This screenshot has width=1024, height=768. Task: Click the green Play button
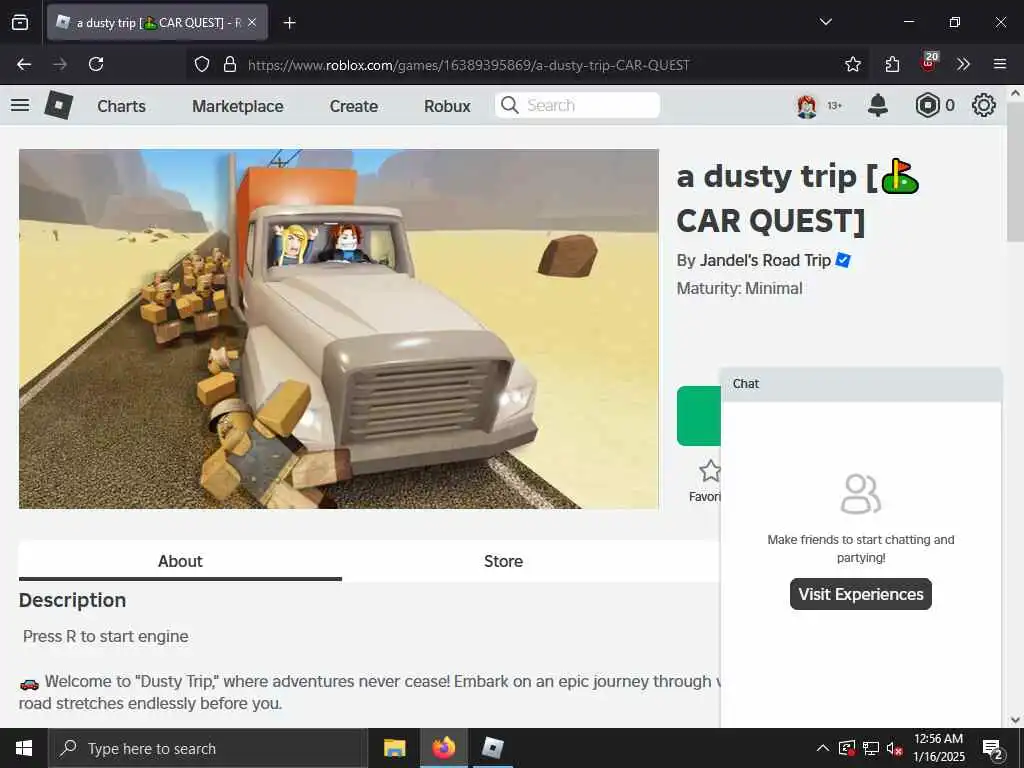(698, 416)
